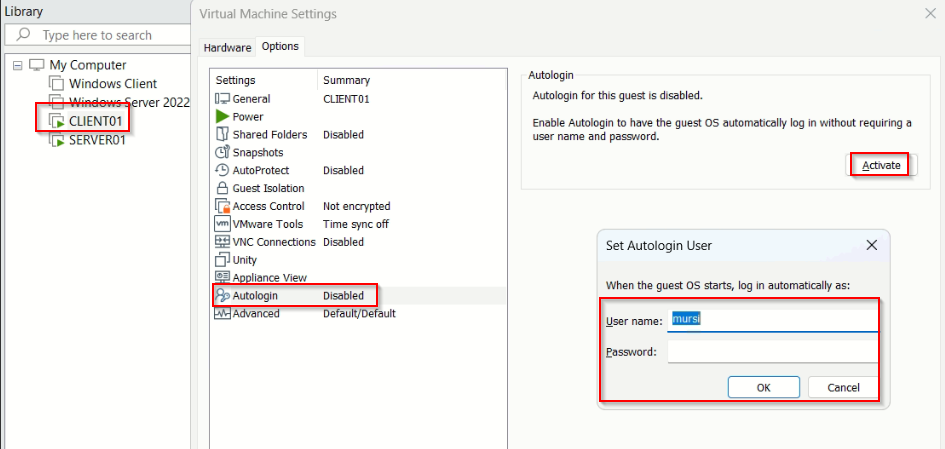This screenshot has width=945, height=449.
Task: Select Windows Client in the library
Action: click(113, 84)
